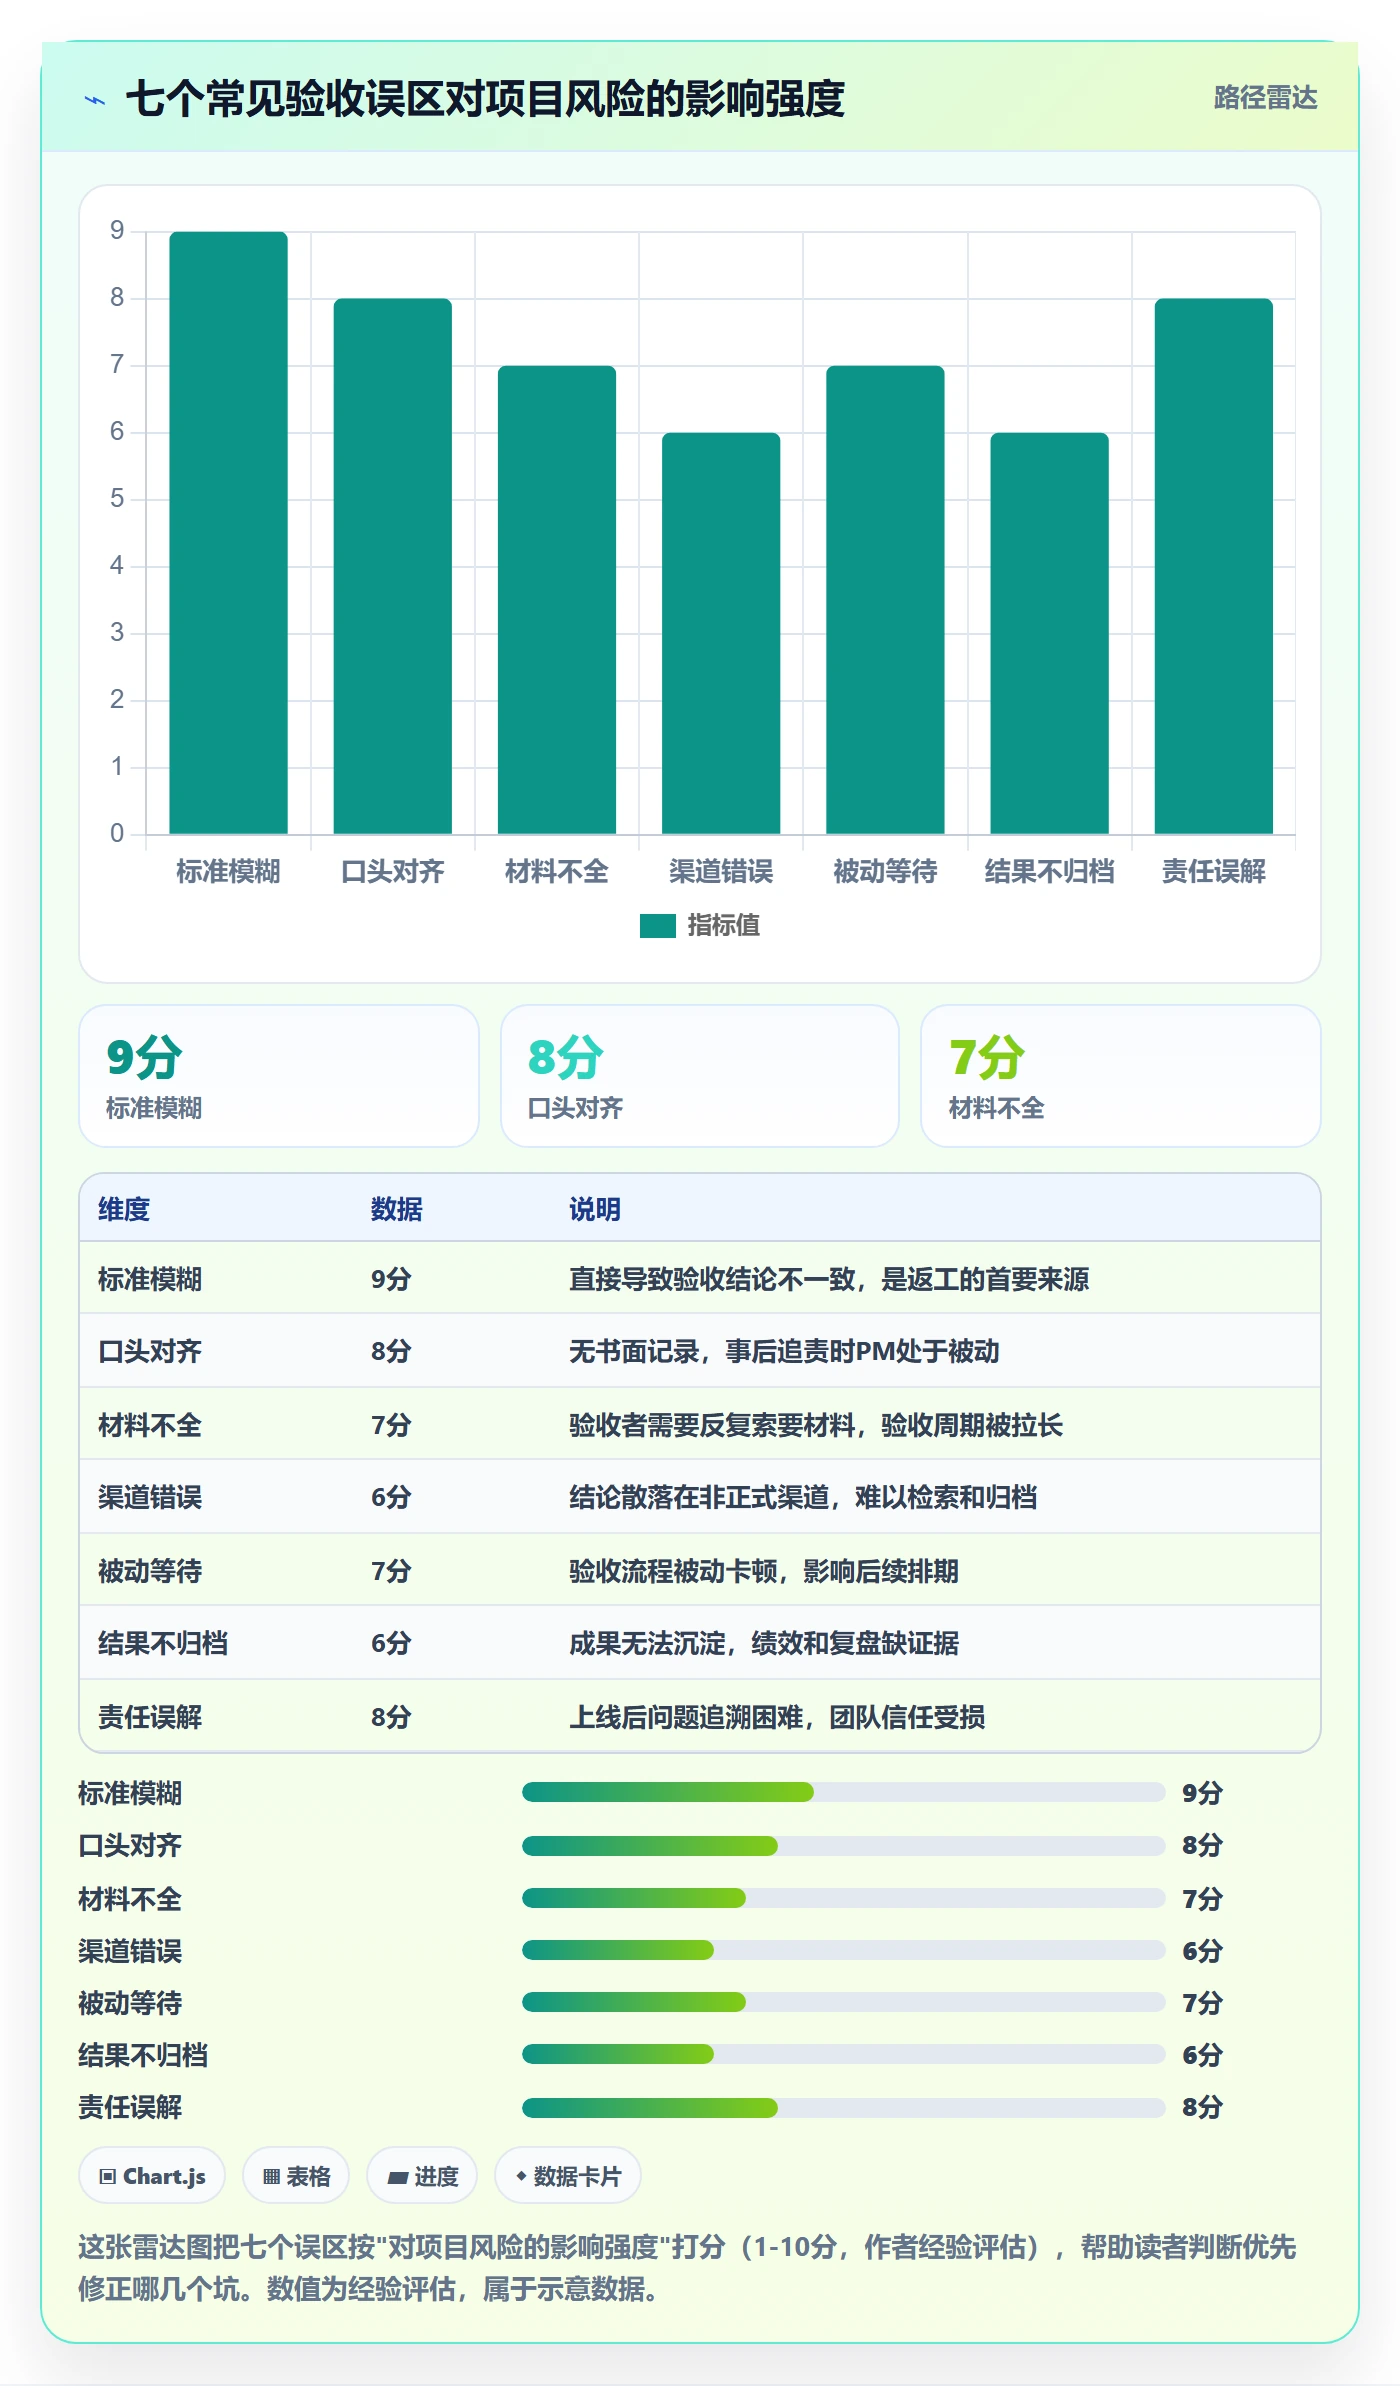Click the 标准模糊 bar in the chart
Viewport: 1400px width, 2386px height.
[229, 533]
